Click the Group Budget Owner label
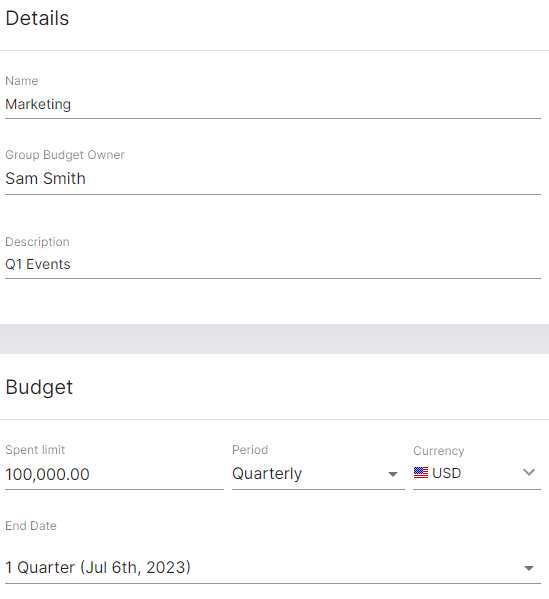This screenshot has width=549, height=599. click(x=65, y=155)
